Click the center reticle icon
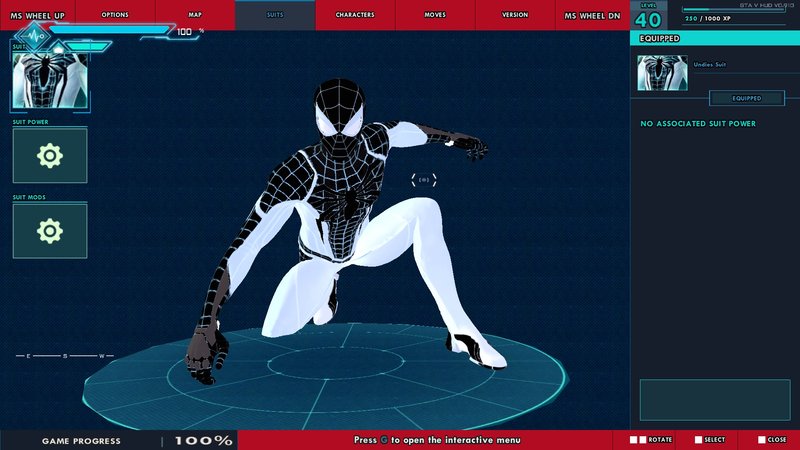This screenshot has height=450, width=800. coord(424,180)
